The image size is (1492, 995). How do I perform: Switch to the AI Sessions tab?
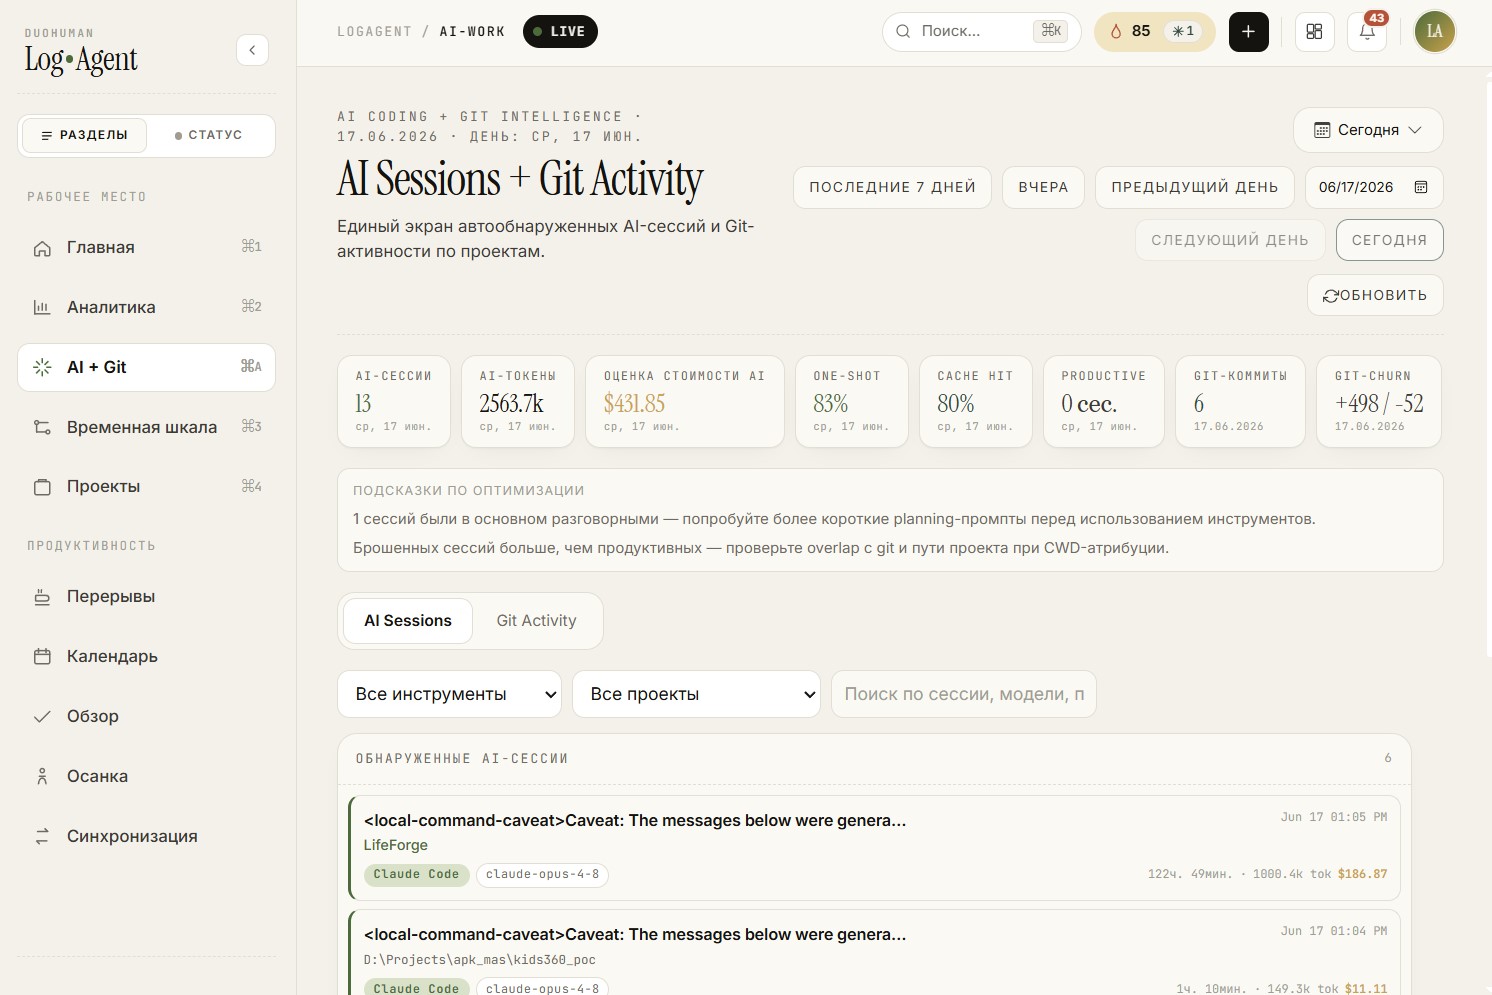(x=408, y=621)
